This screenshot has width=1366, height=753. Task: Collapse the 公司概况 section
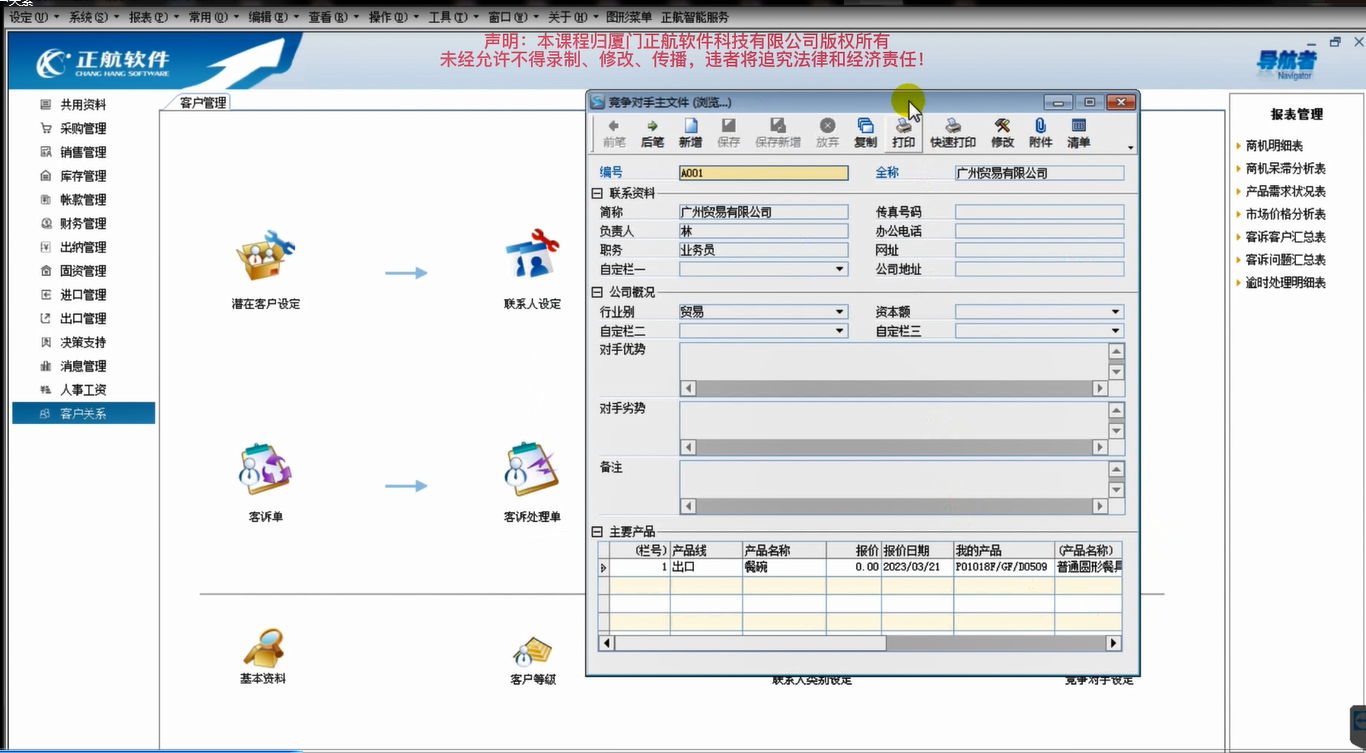point(597,293)
